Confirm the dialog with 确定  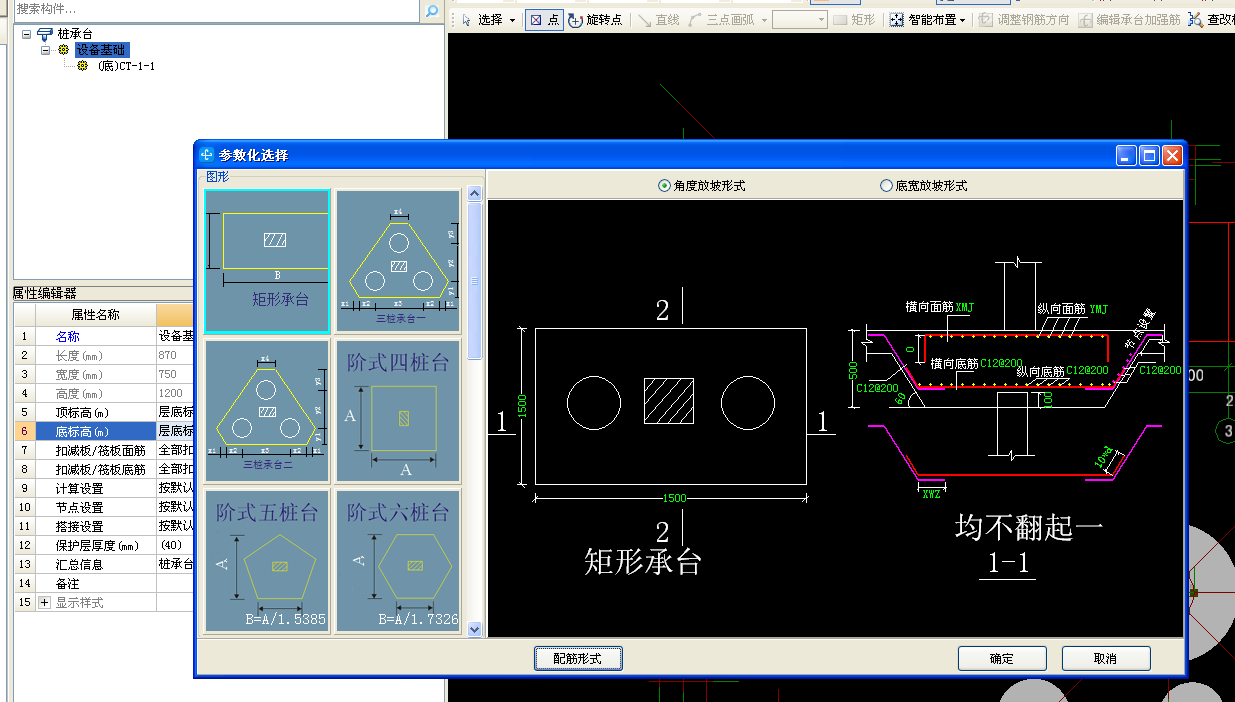[x=1002, y=658]
